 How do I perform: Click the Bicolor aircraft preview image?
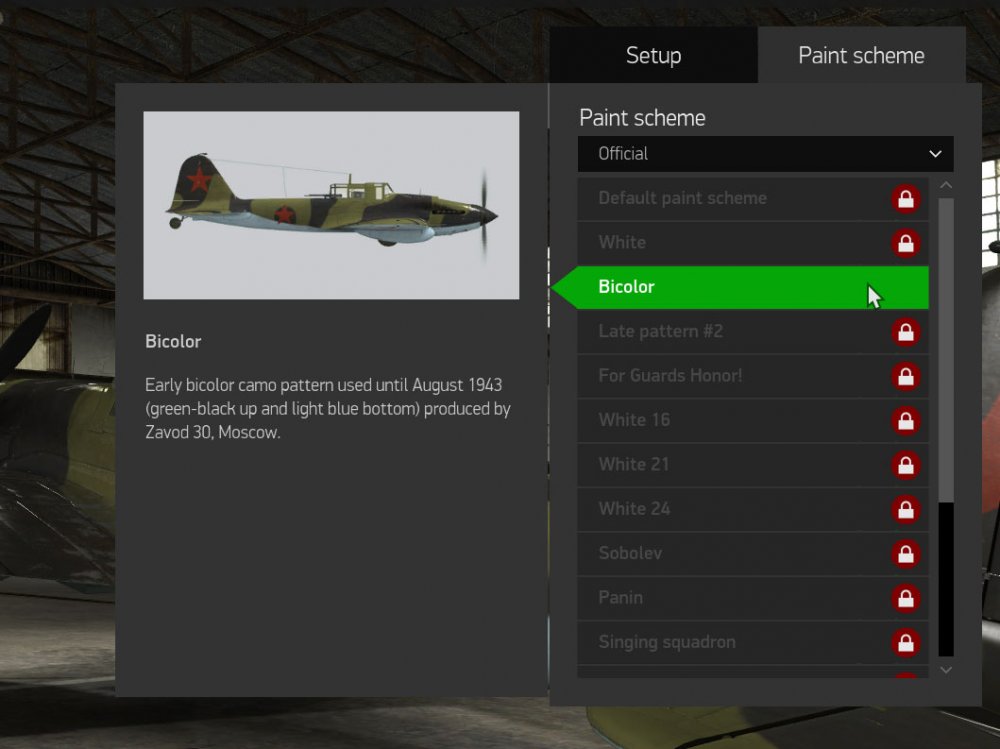click(331, 205)
